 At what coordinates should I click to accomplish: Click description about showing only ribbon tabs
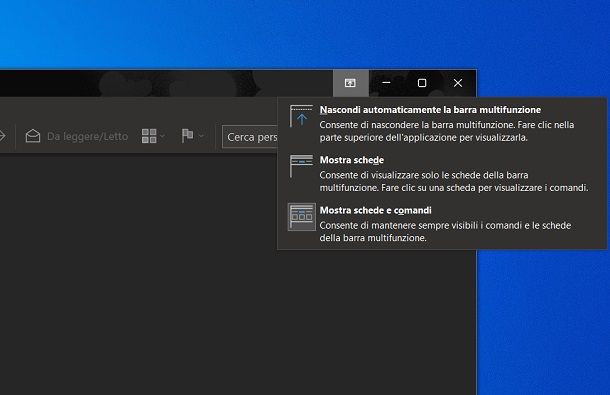click(x=454, y=181)
